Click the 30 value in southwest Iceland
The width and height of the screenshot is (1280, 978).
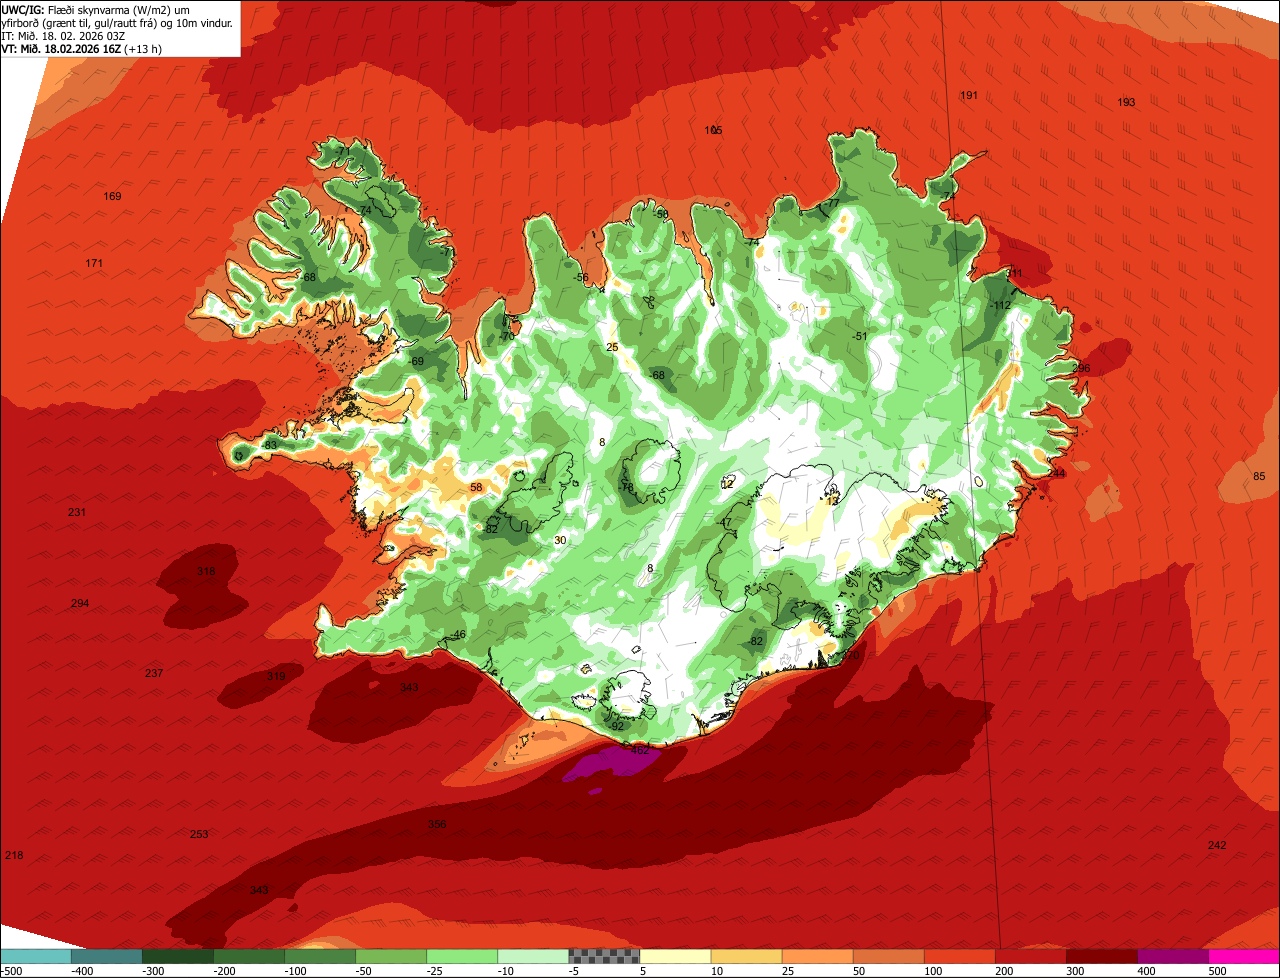click(x=560, y=540)
